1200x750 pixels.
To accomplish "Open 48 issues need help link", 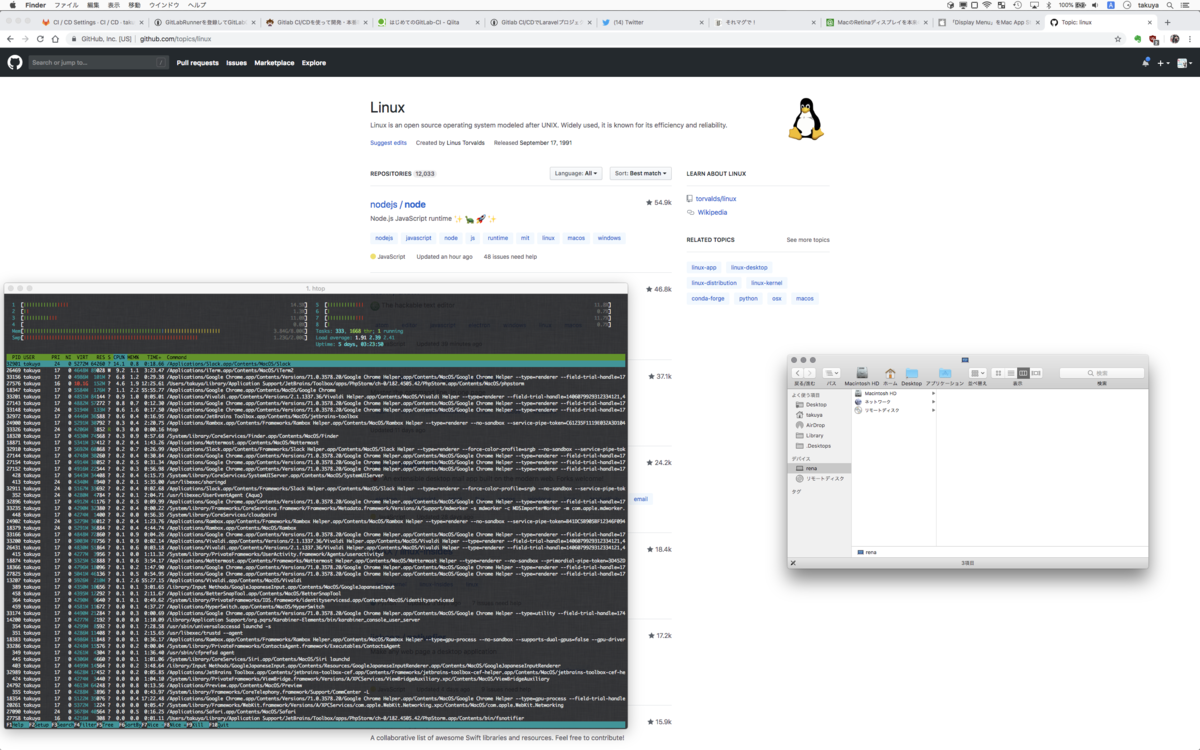I will click(510, 257).
